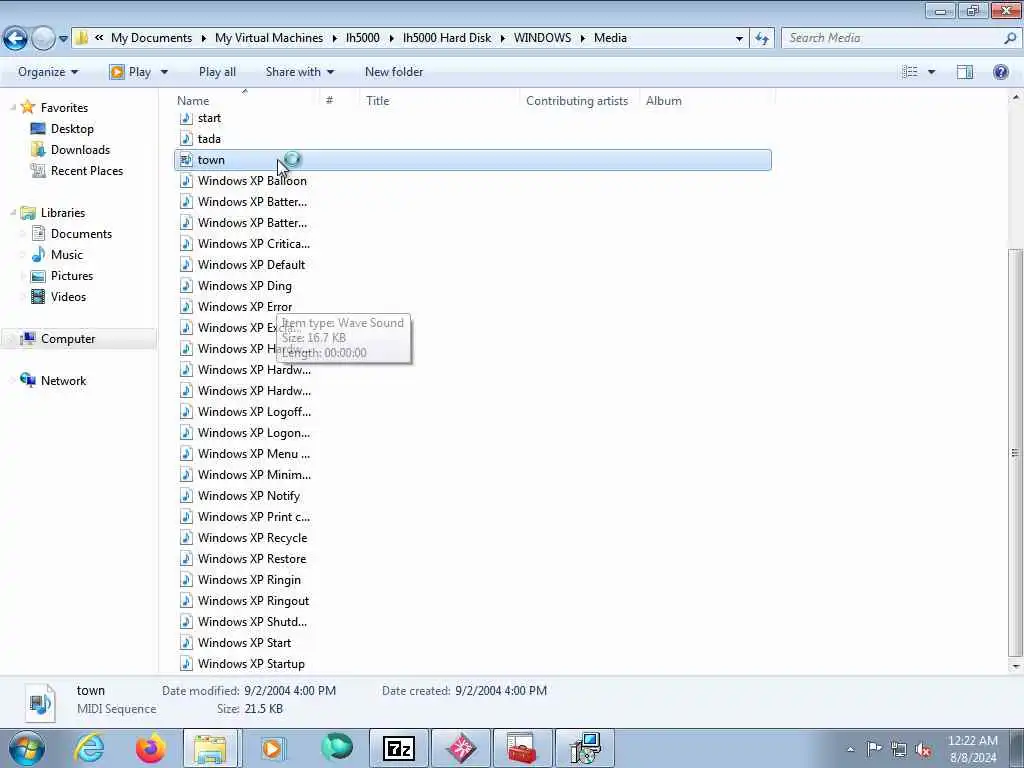
Task: Select the Windows XP Restore file icon
Action: coord(186,558)
